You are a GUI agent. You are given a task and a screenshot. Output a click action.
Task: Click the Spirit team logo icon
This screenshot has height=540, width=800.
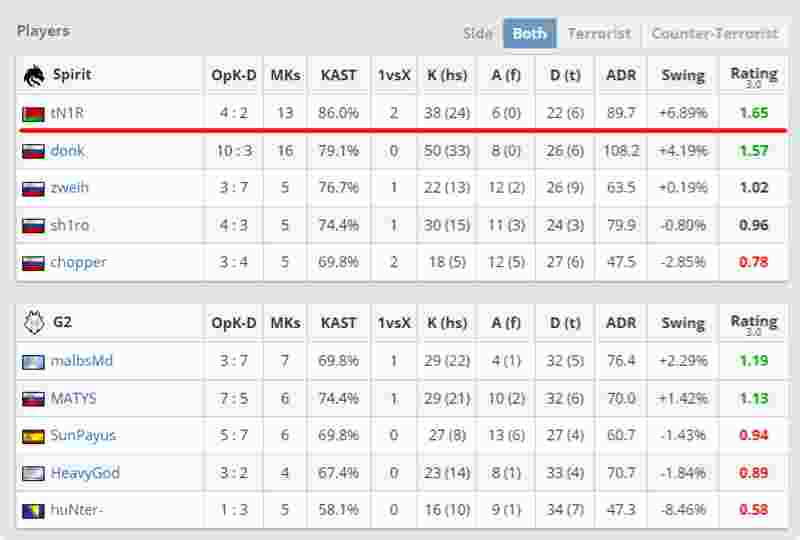click(x=33, y=75)
